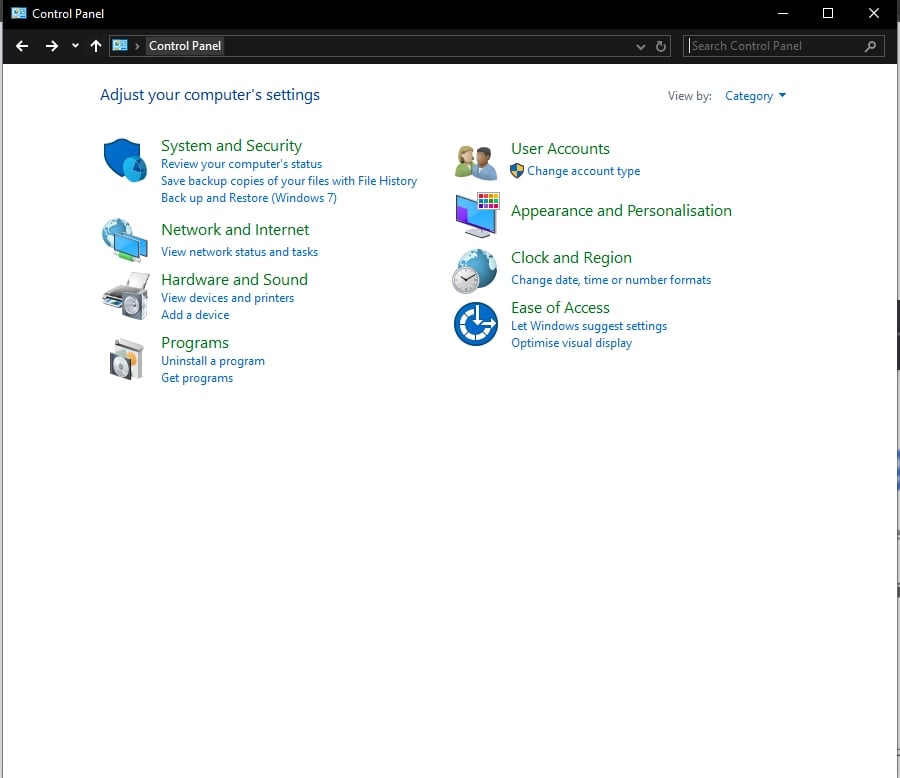Open Network and Internet globe icon
This screenshot has height=778, width=900.
click(125, 239)
